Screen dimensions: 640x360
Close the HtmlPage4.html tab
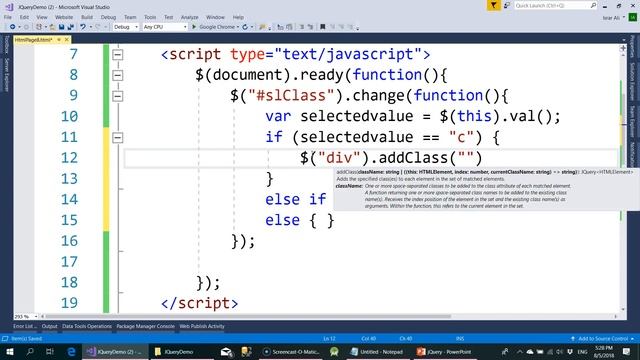click(x=67, y=40)
